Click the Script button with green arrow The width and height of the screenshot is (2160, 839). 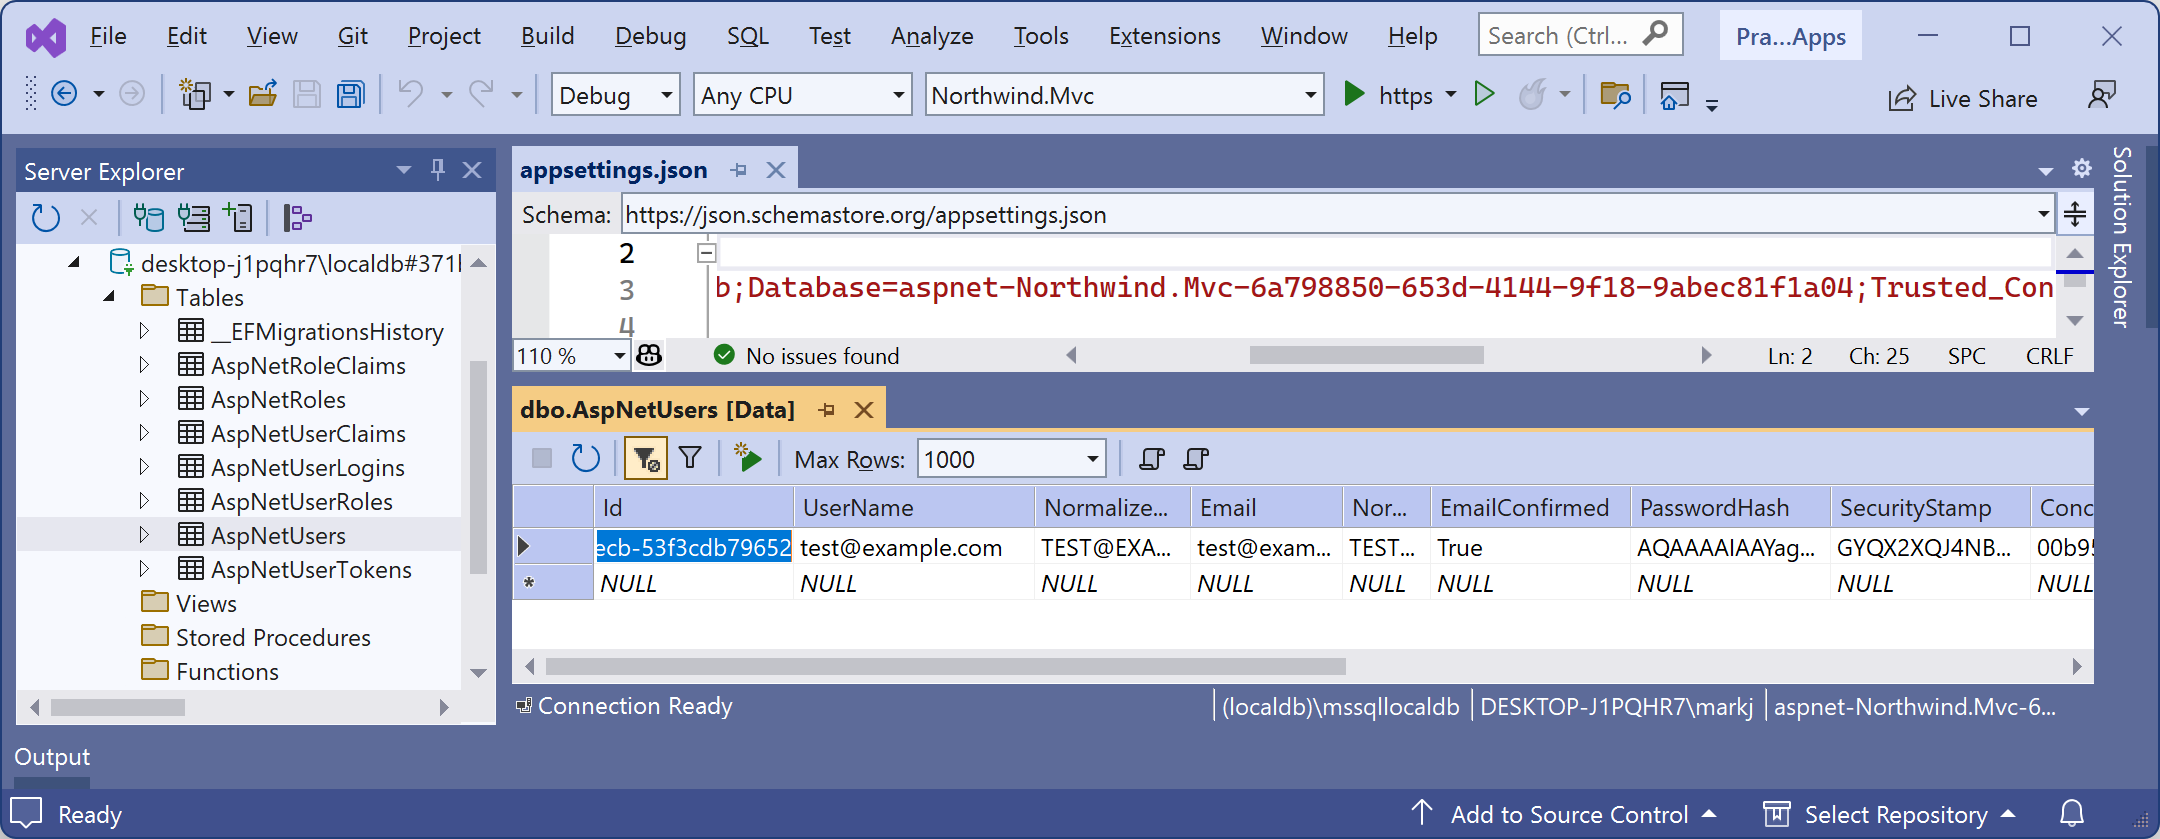coord(748,458)
